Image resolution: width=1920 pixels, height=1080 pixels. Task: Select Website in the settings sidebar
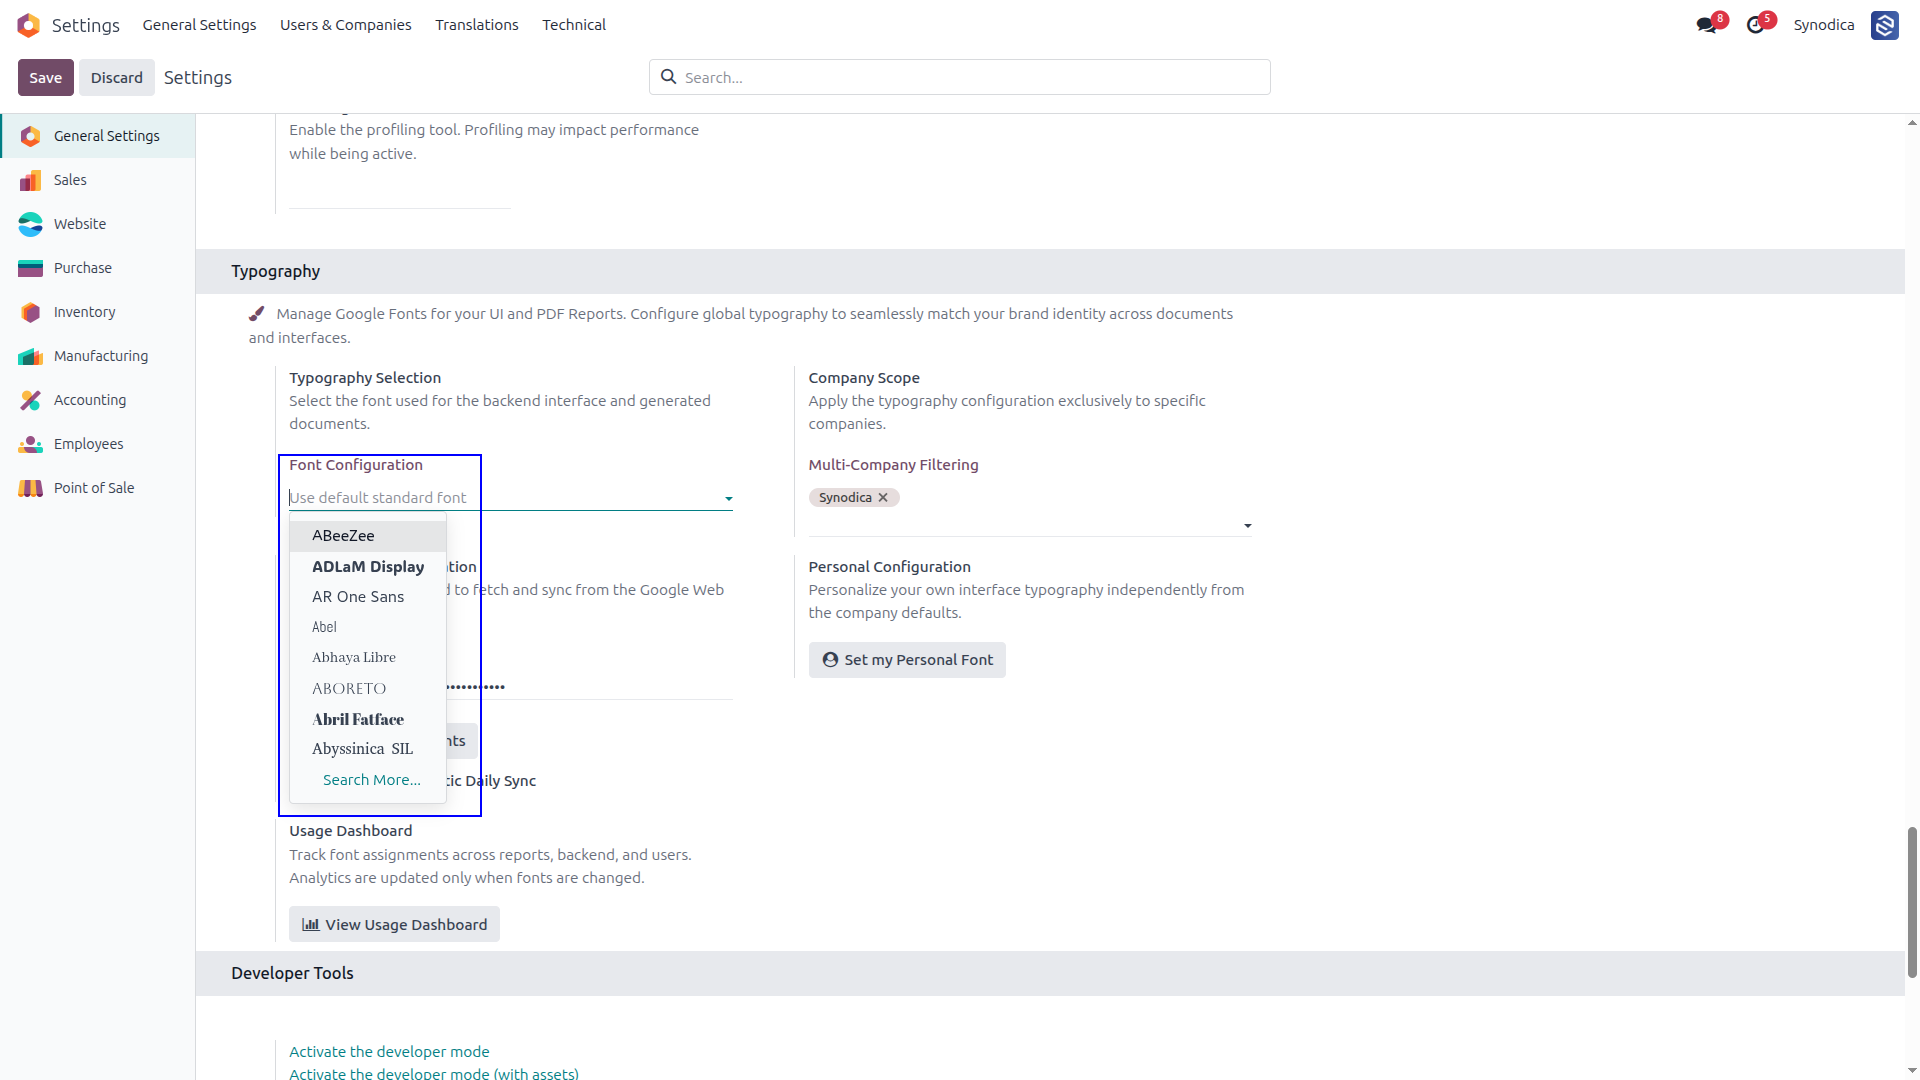(x=98, y=224)
